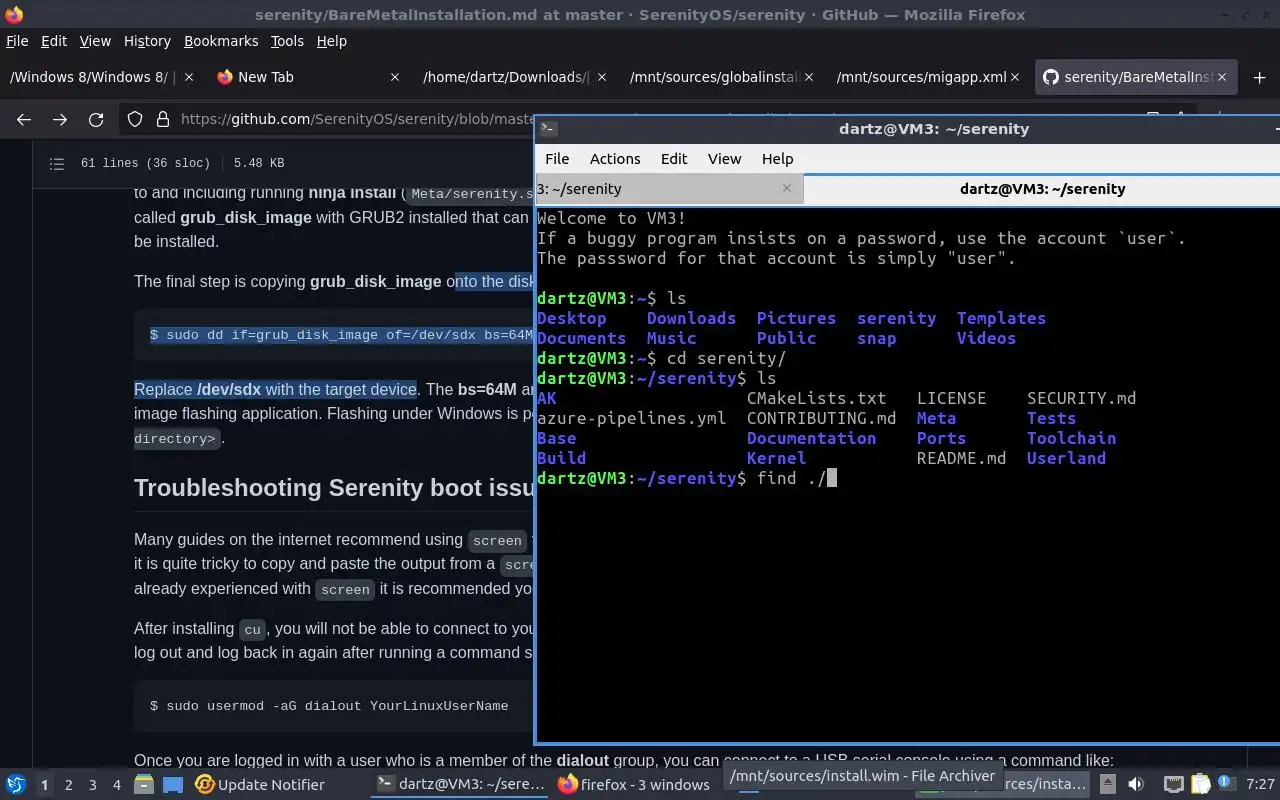The image size is (1280, 800).
Task: Click the taskbar clock showing 7:27
Action: pyautogui.click(x=1261, y=785)
